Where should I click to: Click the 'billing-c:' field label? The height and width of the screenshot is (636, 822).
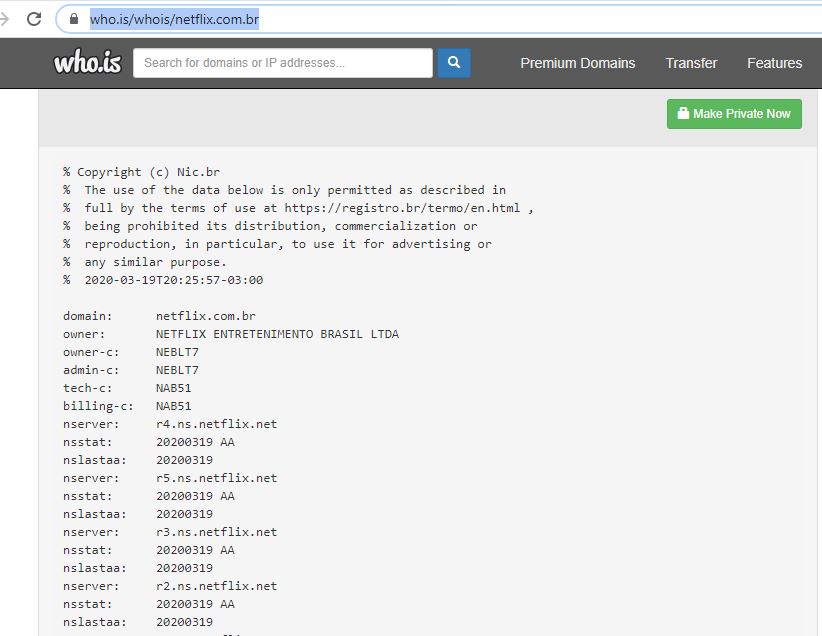(98, 406)
